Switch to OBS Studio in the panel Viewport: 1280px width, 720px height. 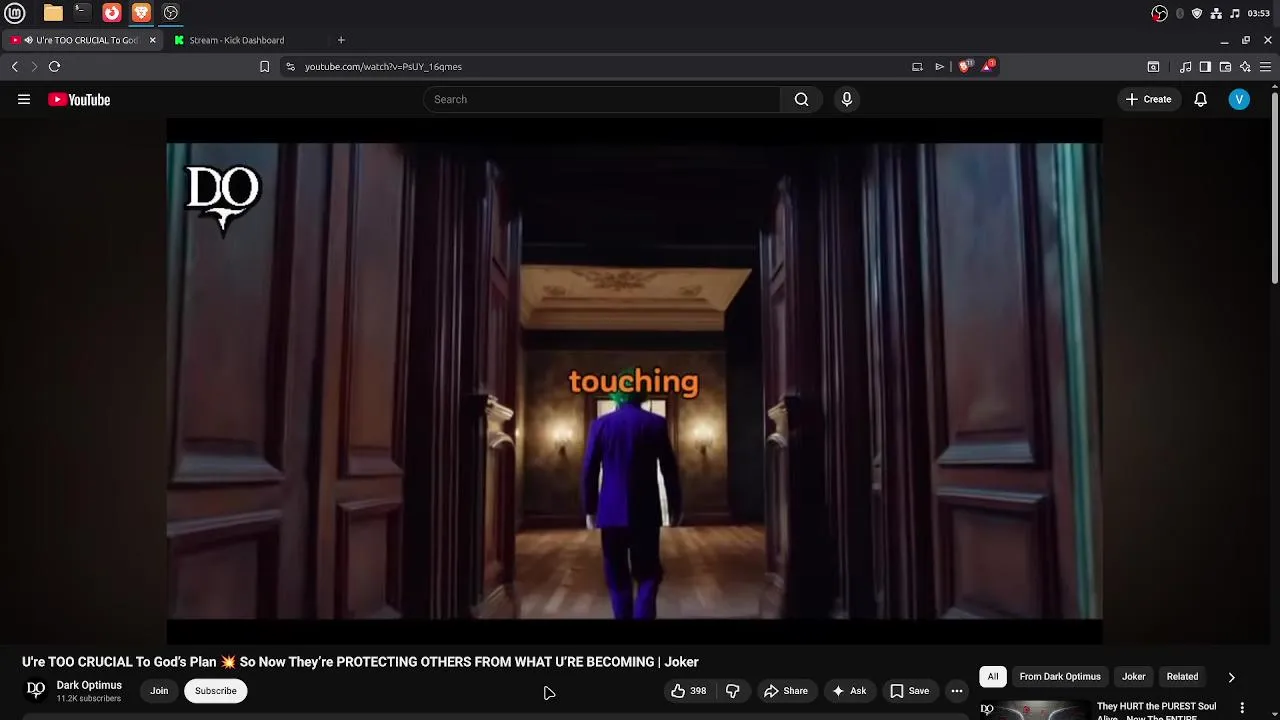(x=171, y=13)
